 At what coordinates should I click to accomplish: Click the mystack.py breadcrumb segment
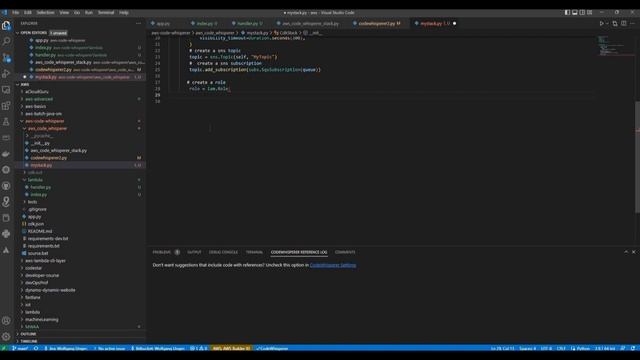point(257,33)
